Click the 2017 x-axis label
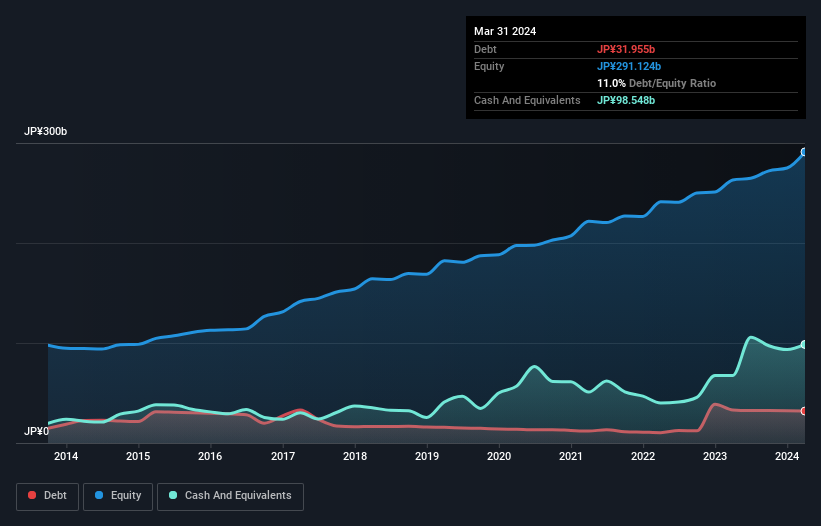821x526 pixels. (x=282, y=457)
